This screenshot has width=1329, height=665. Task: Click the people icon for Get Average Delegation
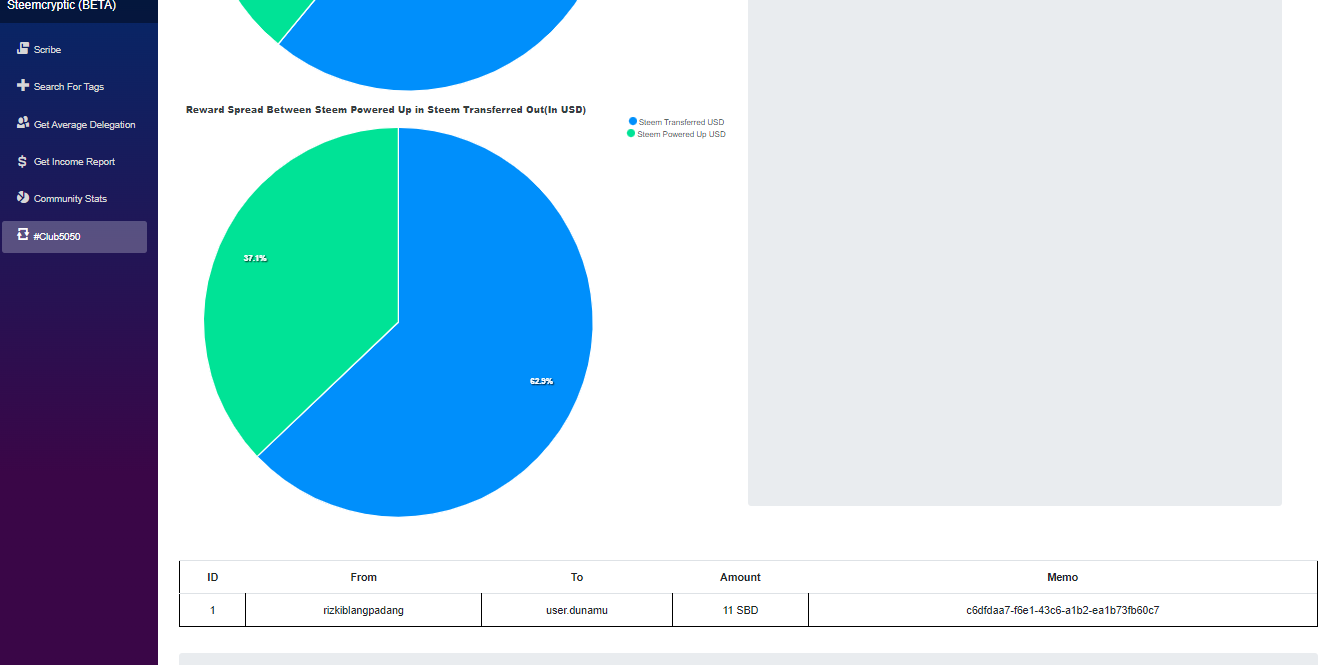click(x=23, y=123)
